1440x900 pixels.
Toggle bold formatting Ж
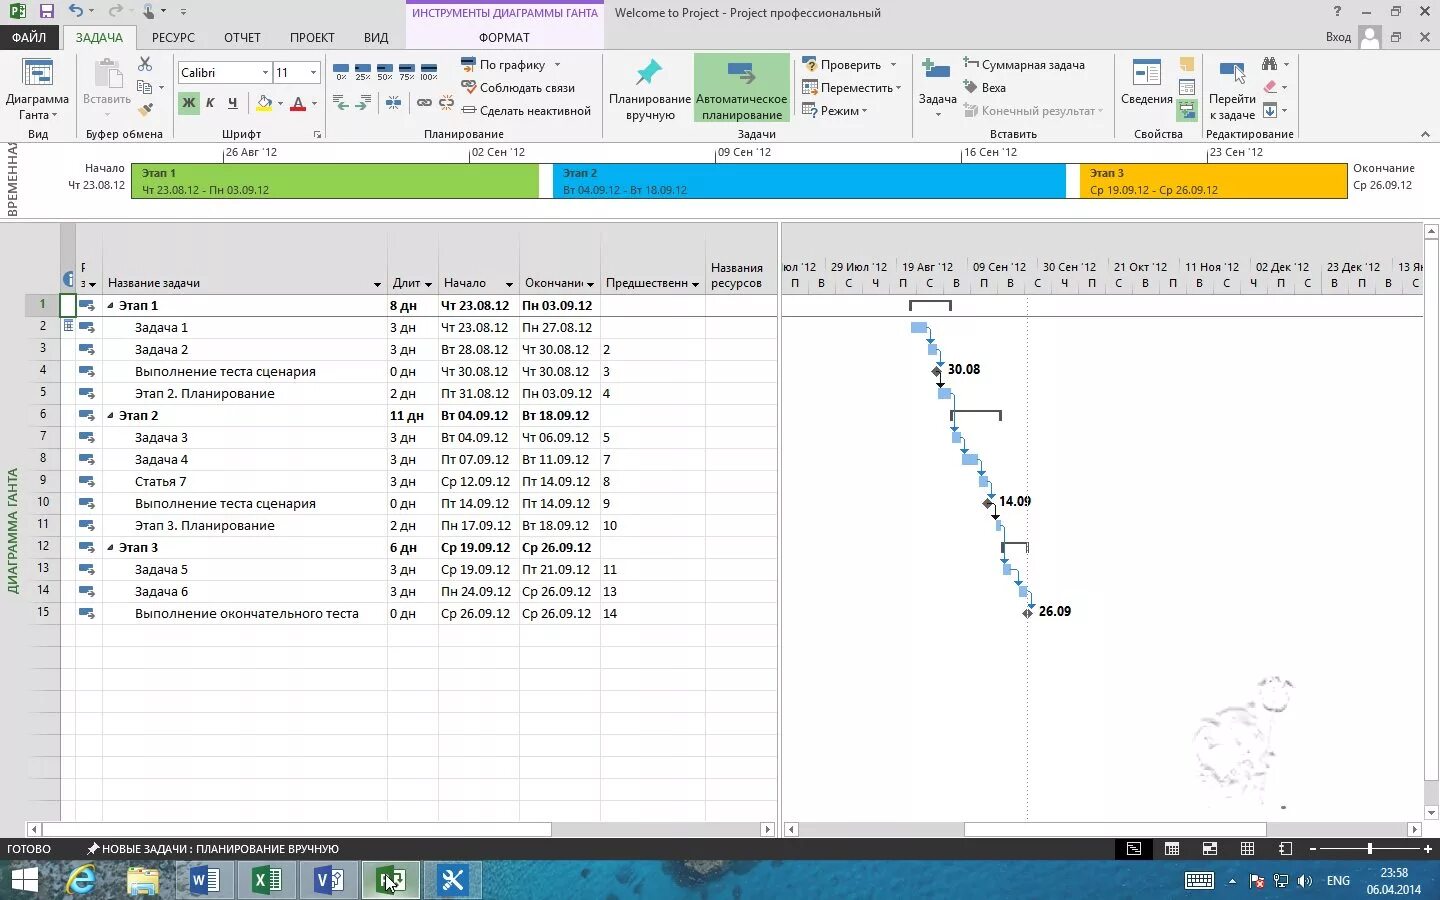tap(188, 102)
